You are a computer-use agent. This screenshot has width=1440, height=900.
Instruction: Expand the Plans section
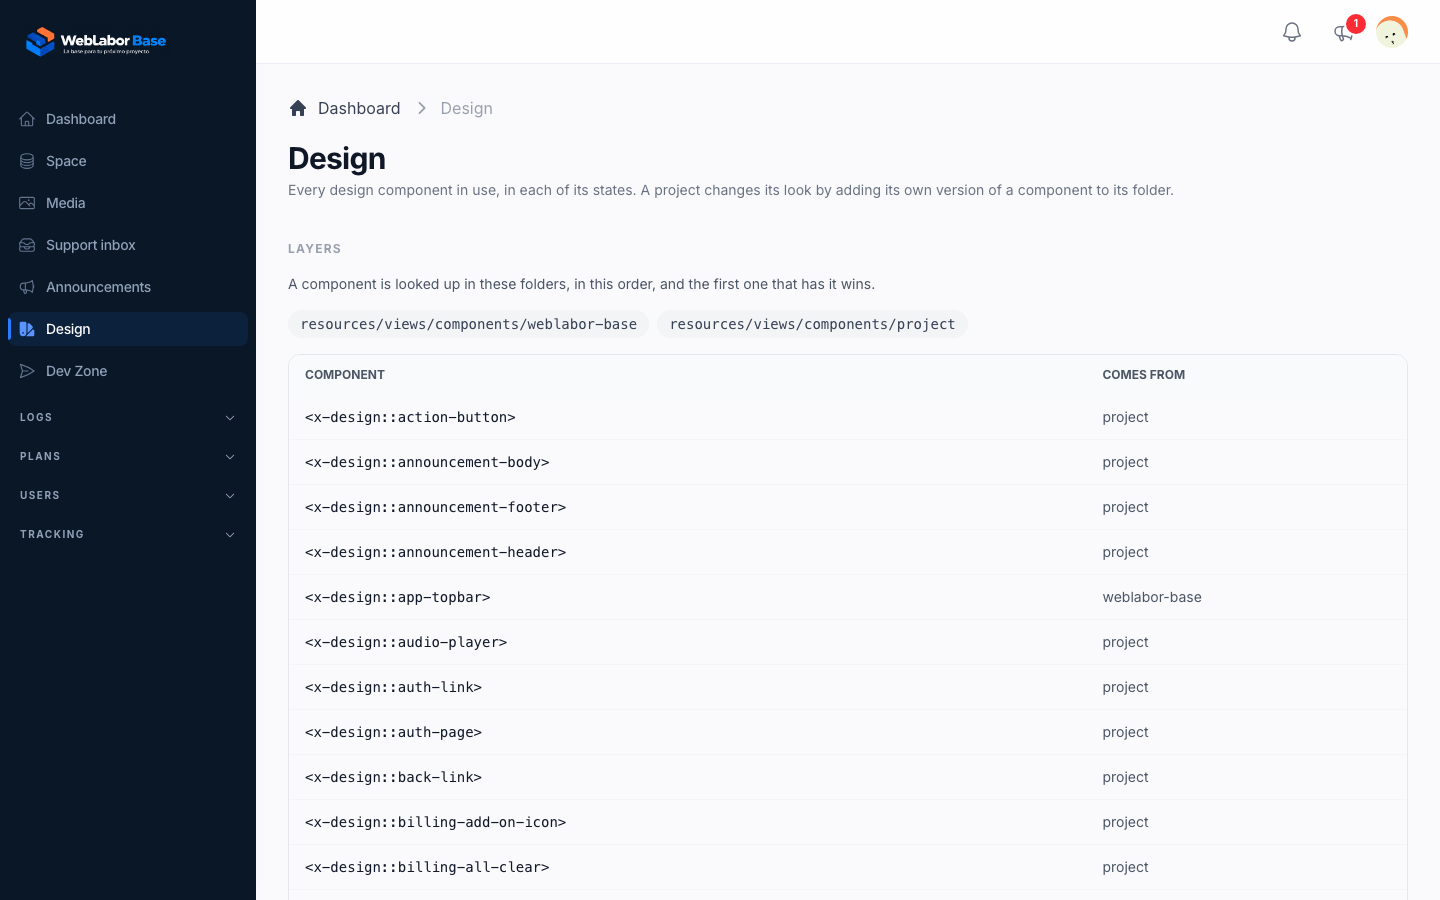128,457
